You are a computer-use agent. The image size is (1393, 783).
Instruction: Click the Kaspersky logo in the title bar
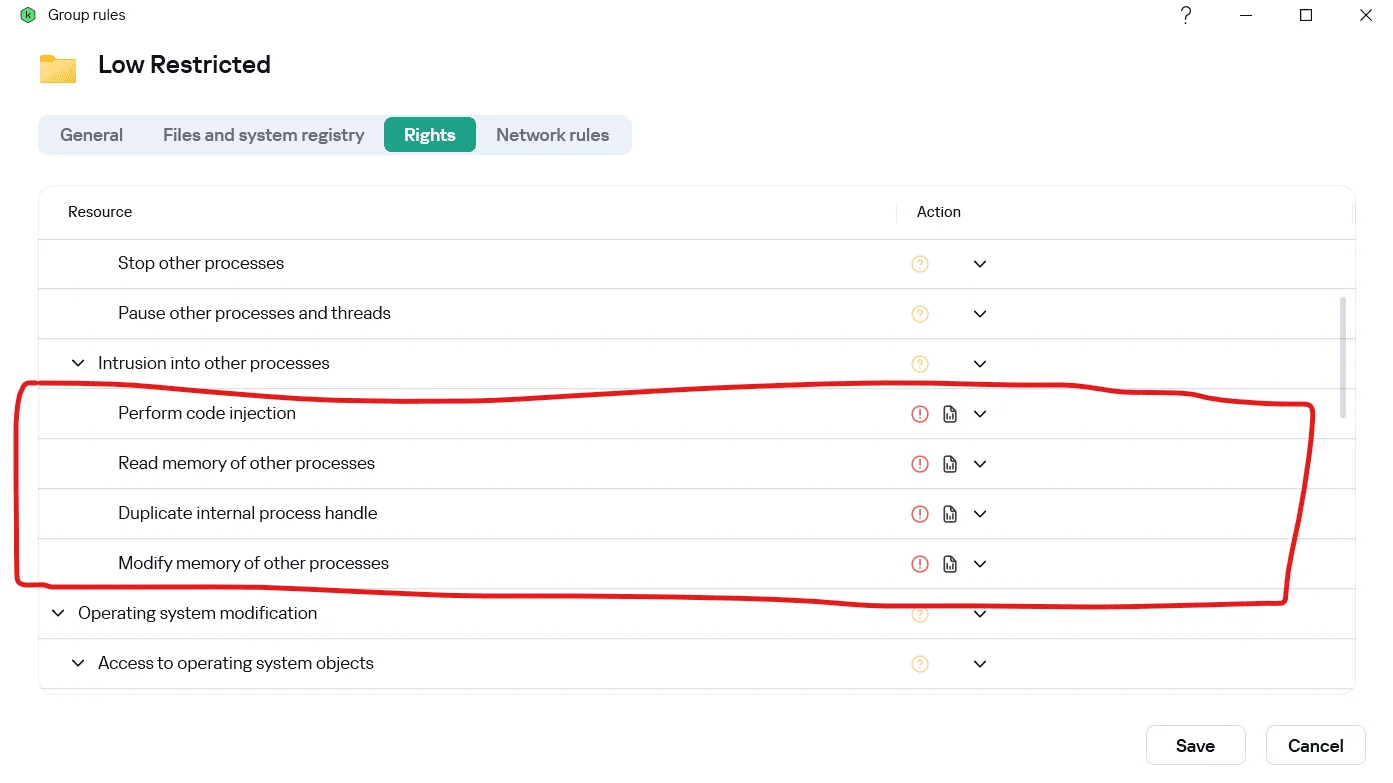[x=28, y=15]
